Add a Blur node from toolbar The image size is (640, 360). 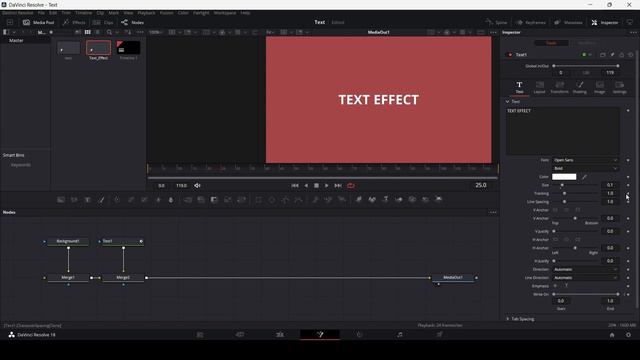pyautogui.click(x=171, y=200)
